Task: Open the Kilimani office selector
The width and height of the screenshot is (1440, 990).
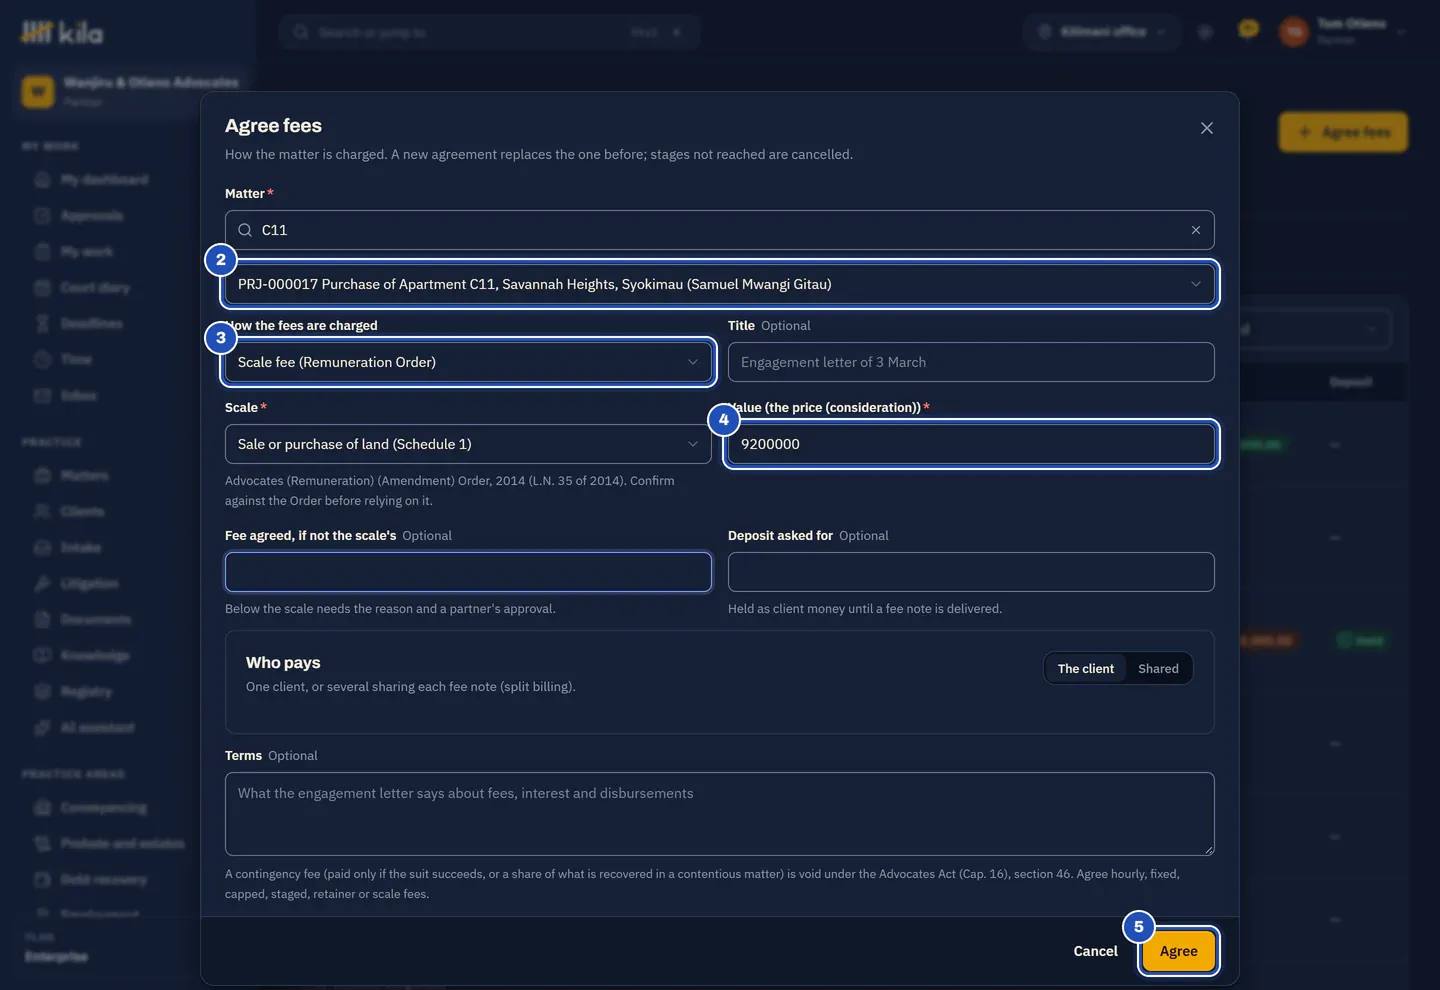Action: (x=1102, y=32)
